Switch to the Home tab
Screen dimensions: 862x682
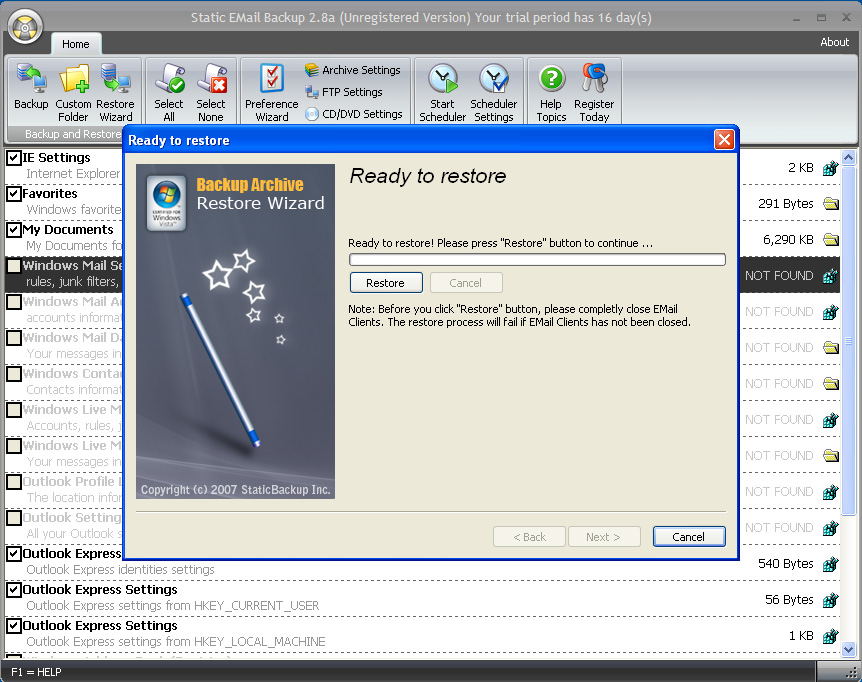coord(76,44)
